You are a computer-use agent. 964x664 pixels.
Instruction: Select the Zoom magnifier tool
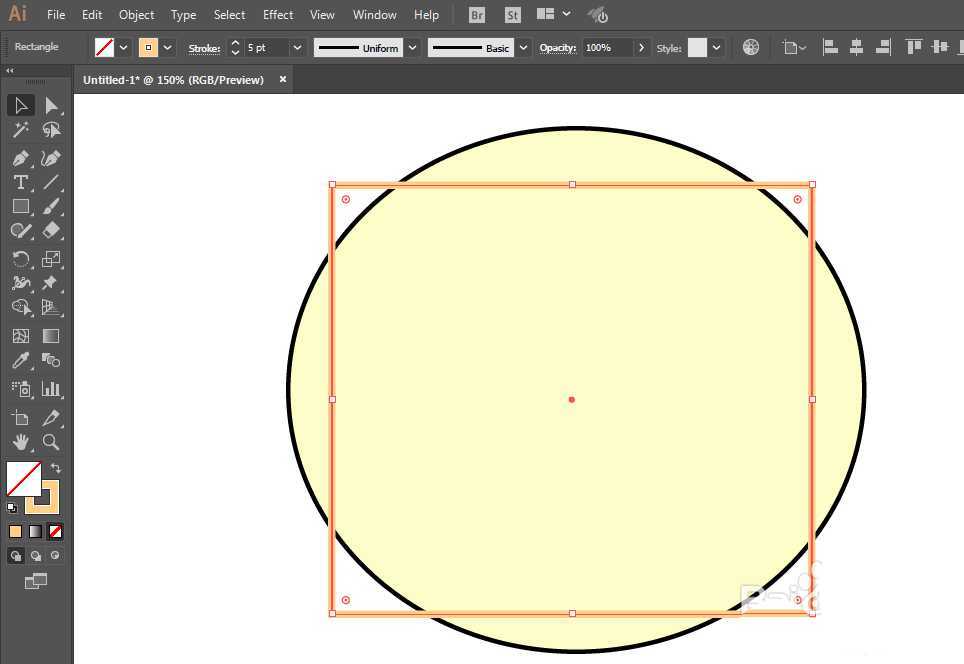pyautogui.click(x=51, y=441)
